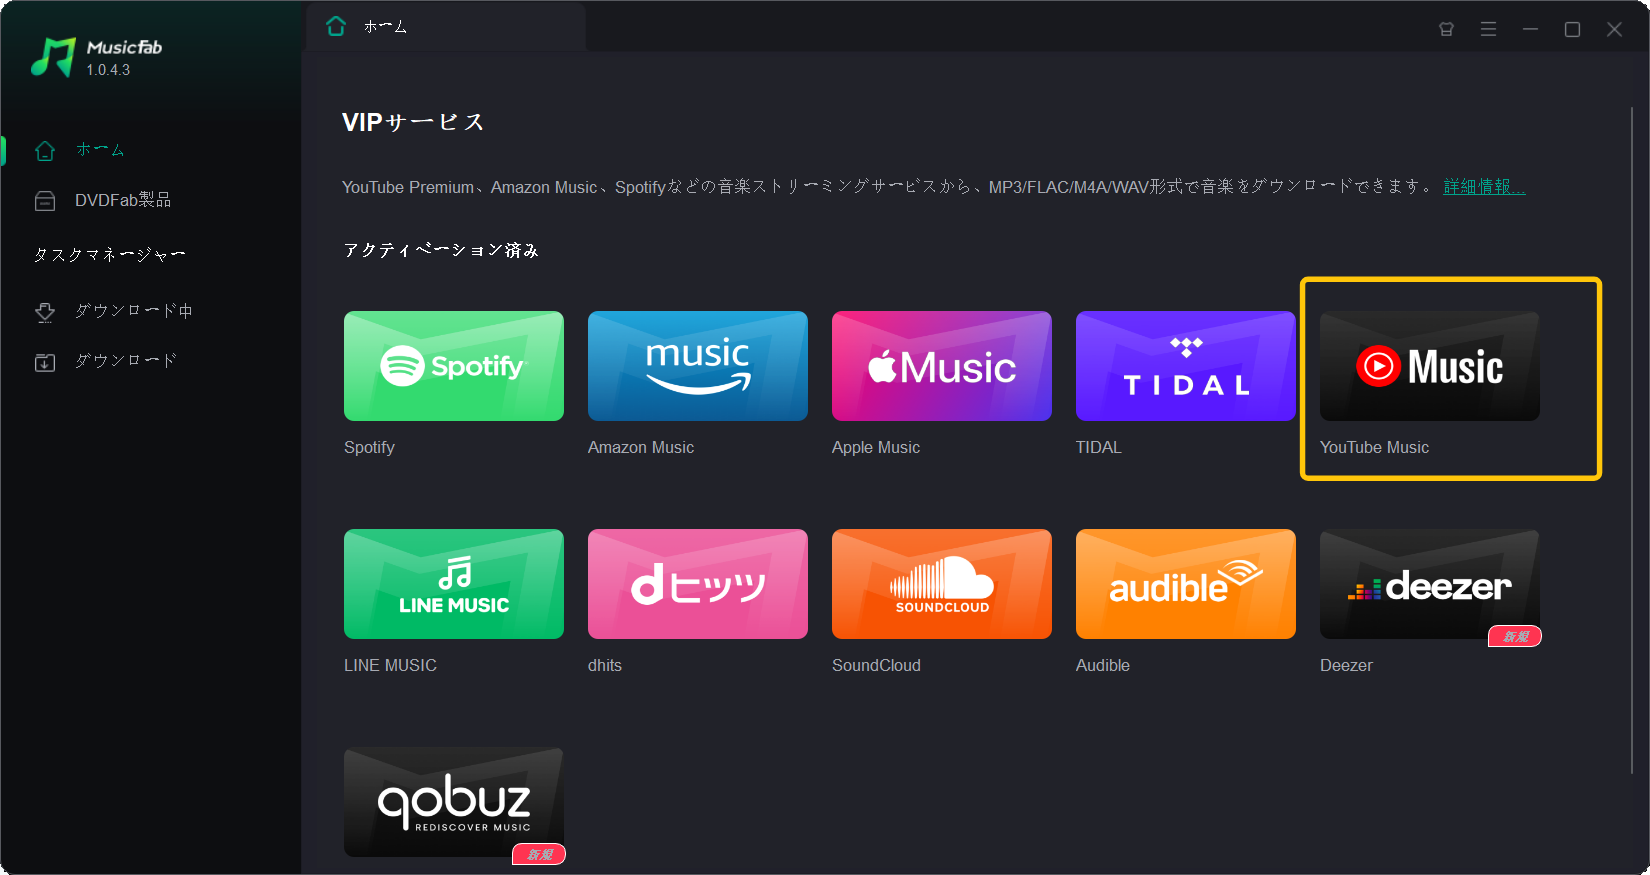Click the vertical scrollbar on the right
The width and height of the screenshot is (1650, 875).
[x=1632, y=440]
